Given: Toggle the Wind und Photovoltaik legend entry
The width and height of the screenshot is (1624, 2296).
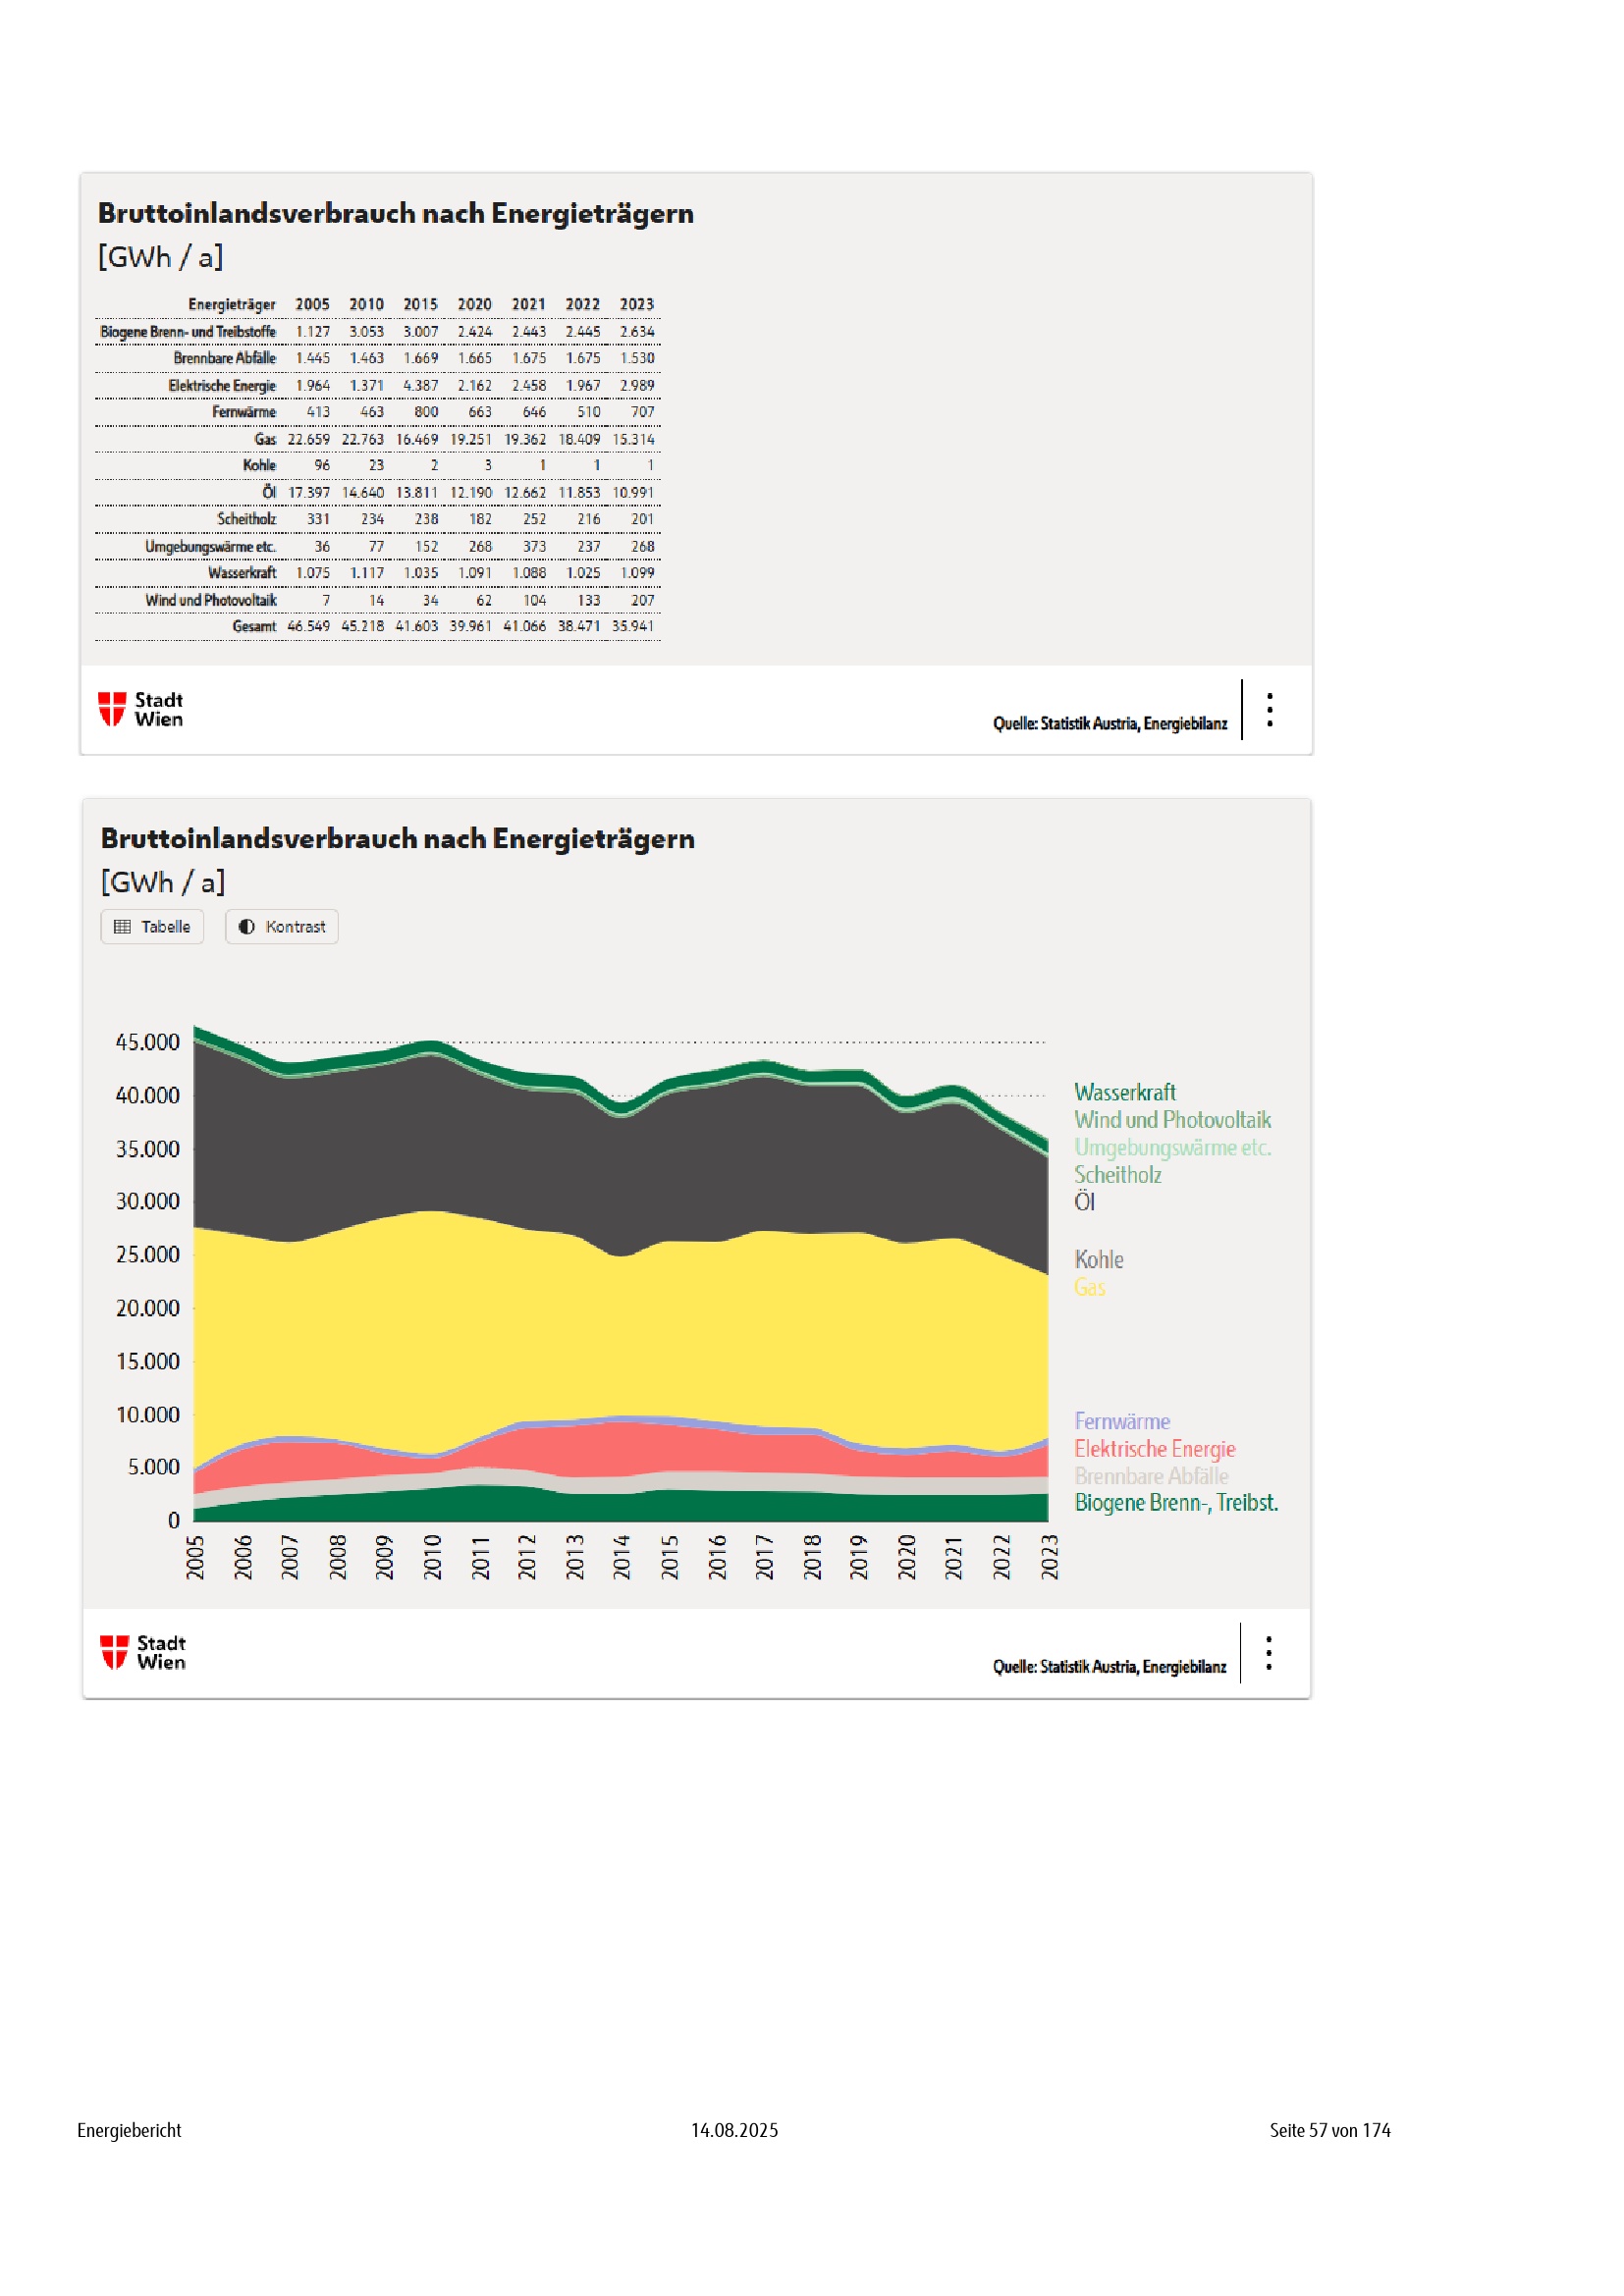Looking at the screenshot, I should 1172,1120.
